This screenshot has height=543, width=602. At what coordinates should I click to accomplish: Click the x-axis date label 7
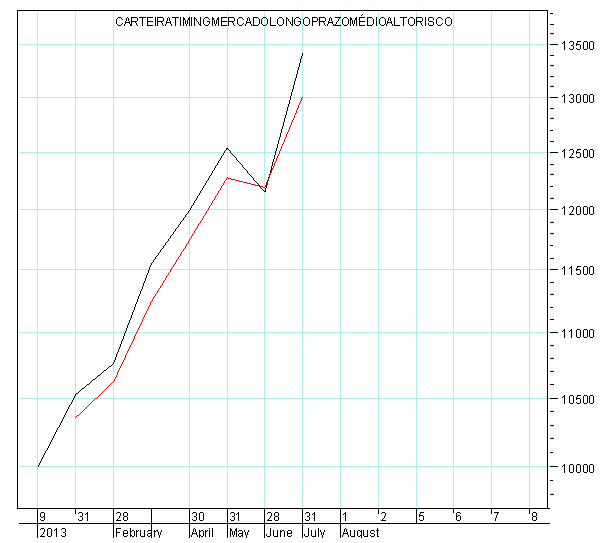496,517
